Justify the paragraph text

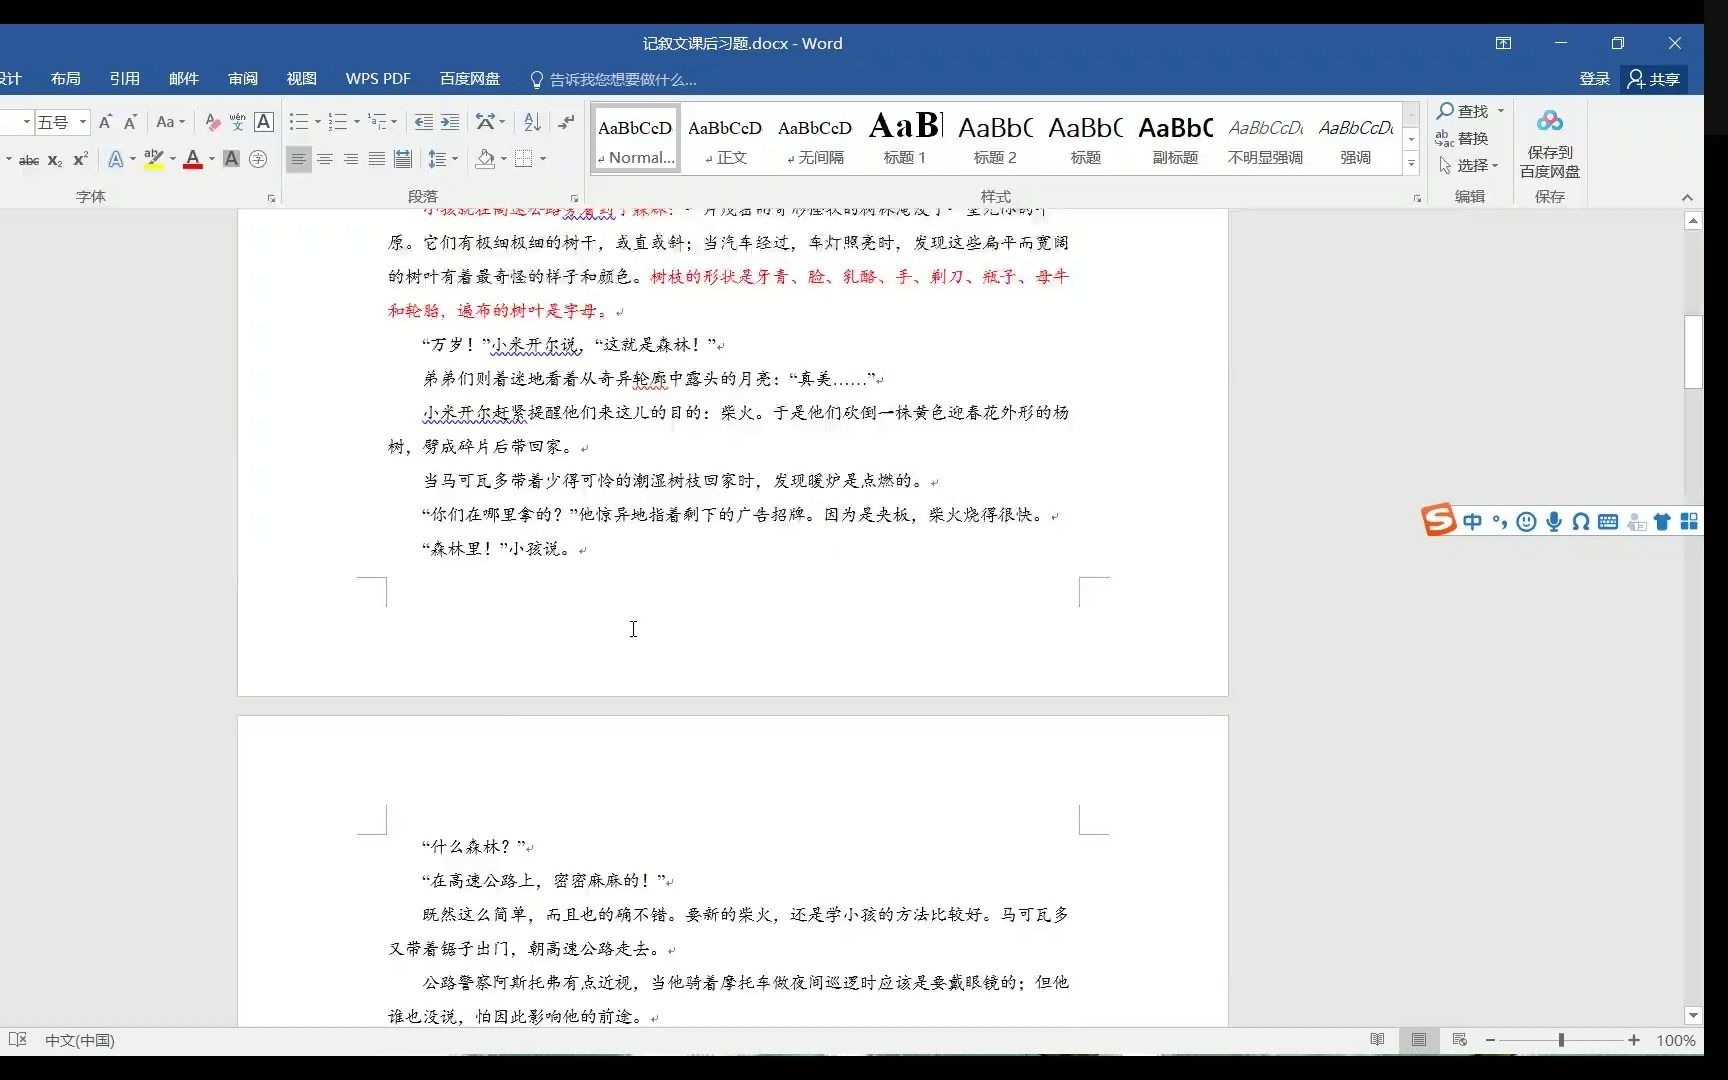click(x=377, y=159)
